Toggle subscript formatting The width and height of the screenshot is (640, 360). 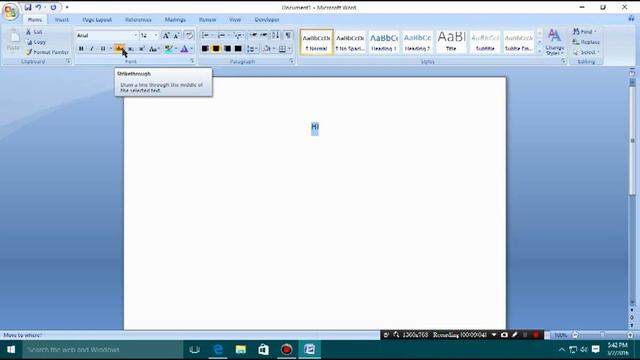pos(131,49)
